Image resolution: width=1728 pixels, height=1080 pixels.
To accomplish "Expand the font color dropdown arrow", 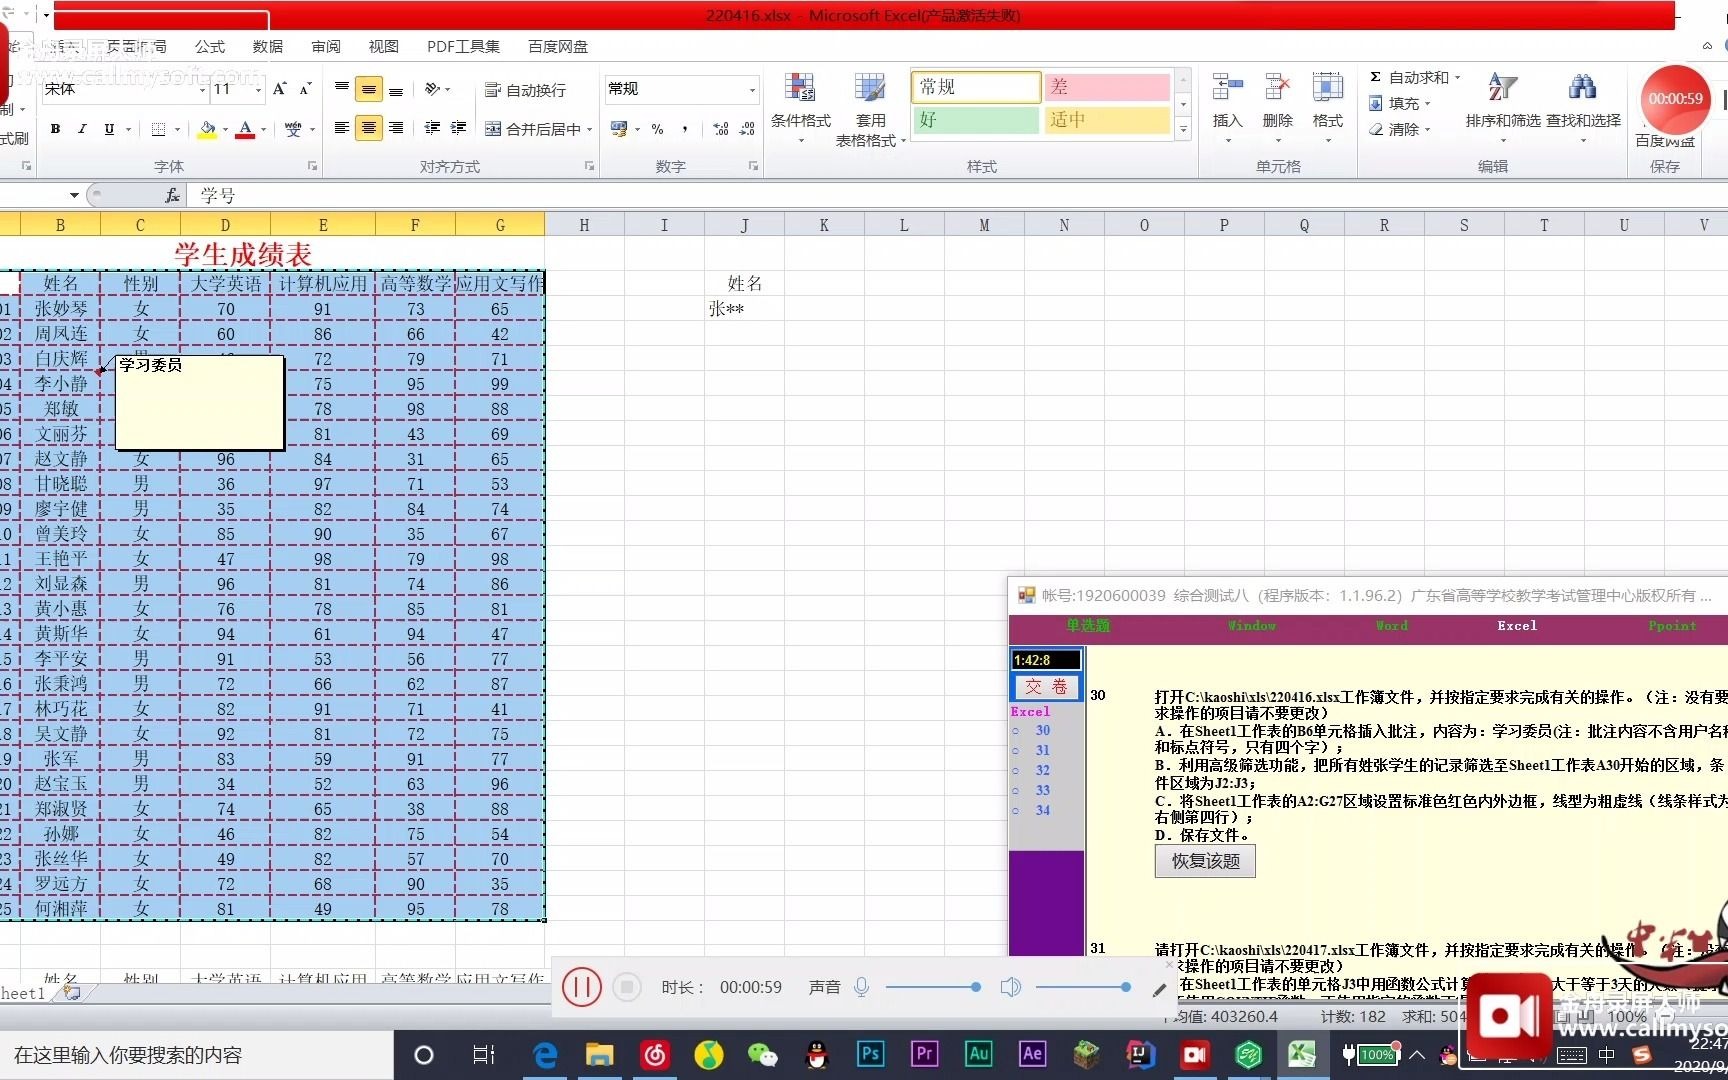I will pyautogui.click(x=263, y=129).
